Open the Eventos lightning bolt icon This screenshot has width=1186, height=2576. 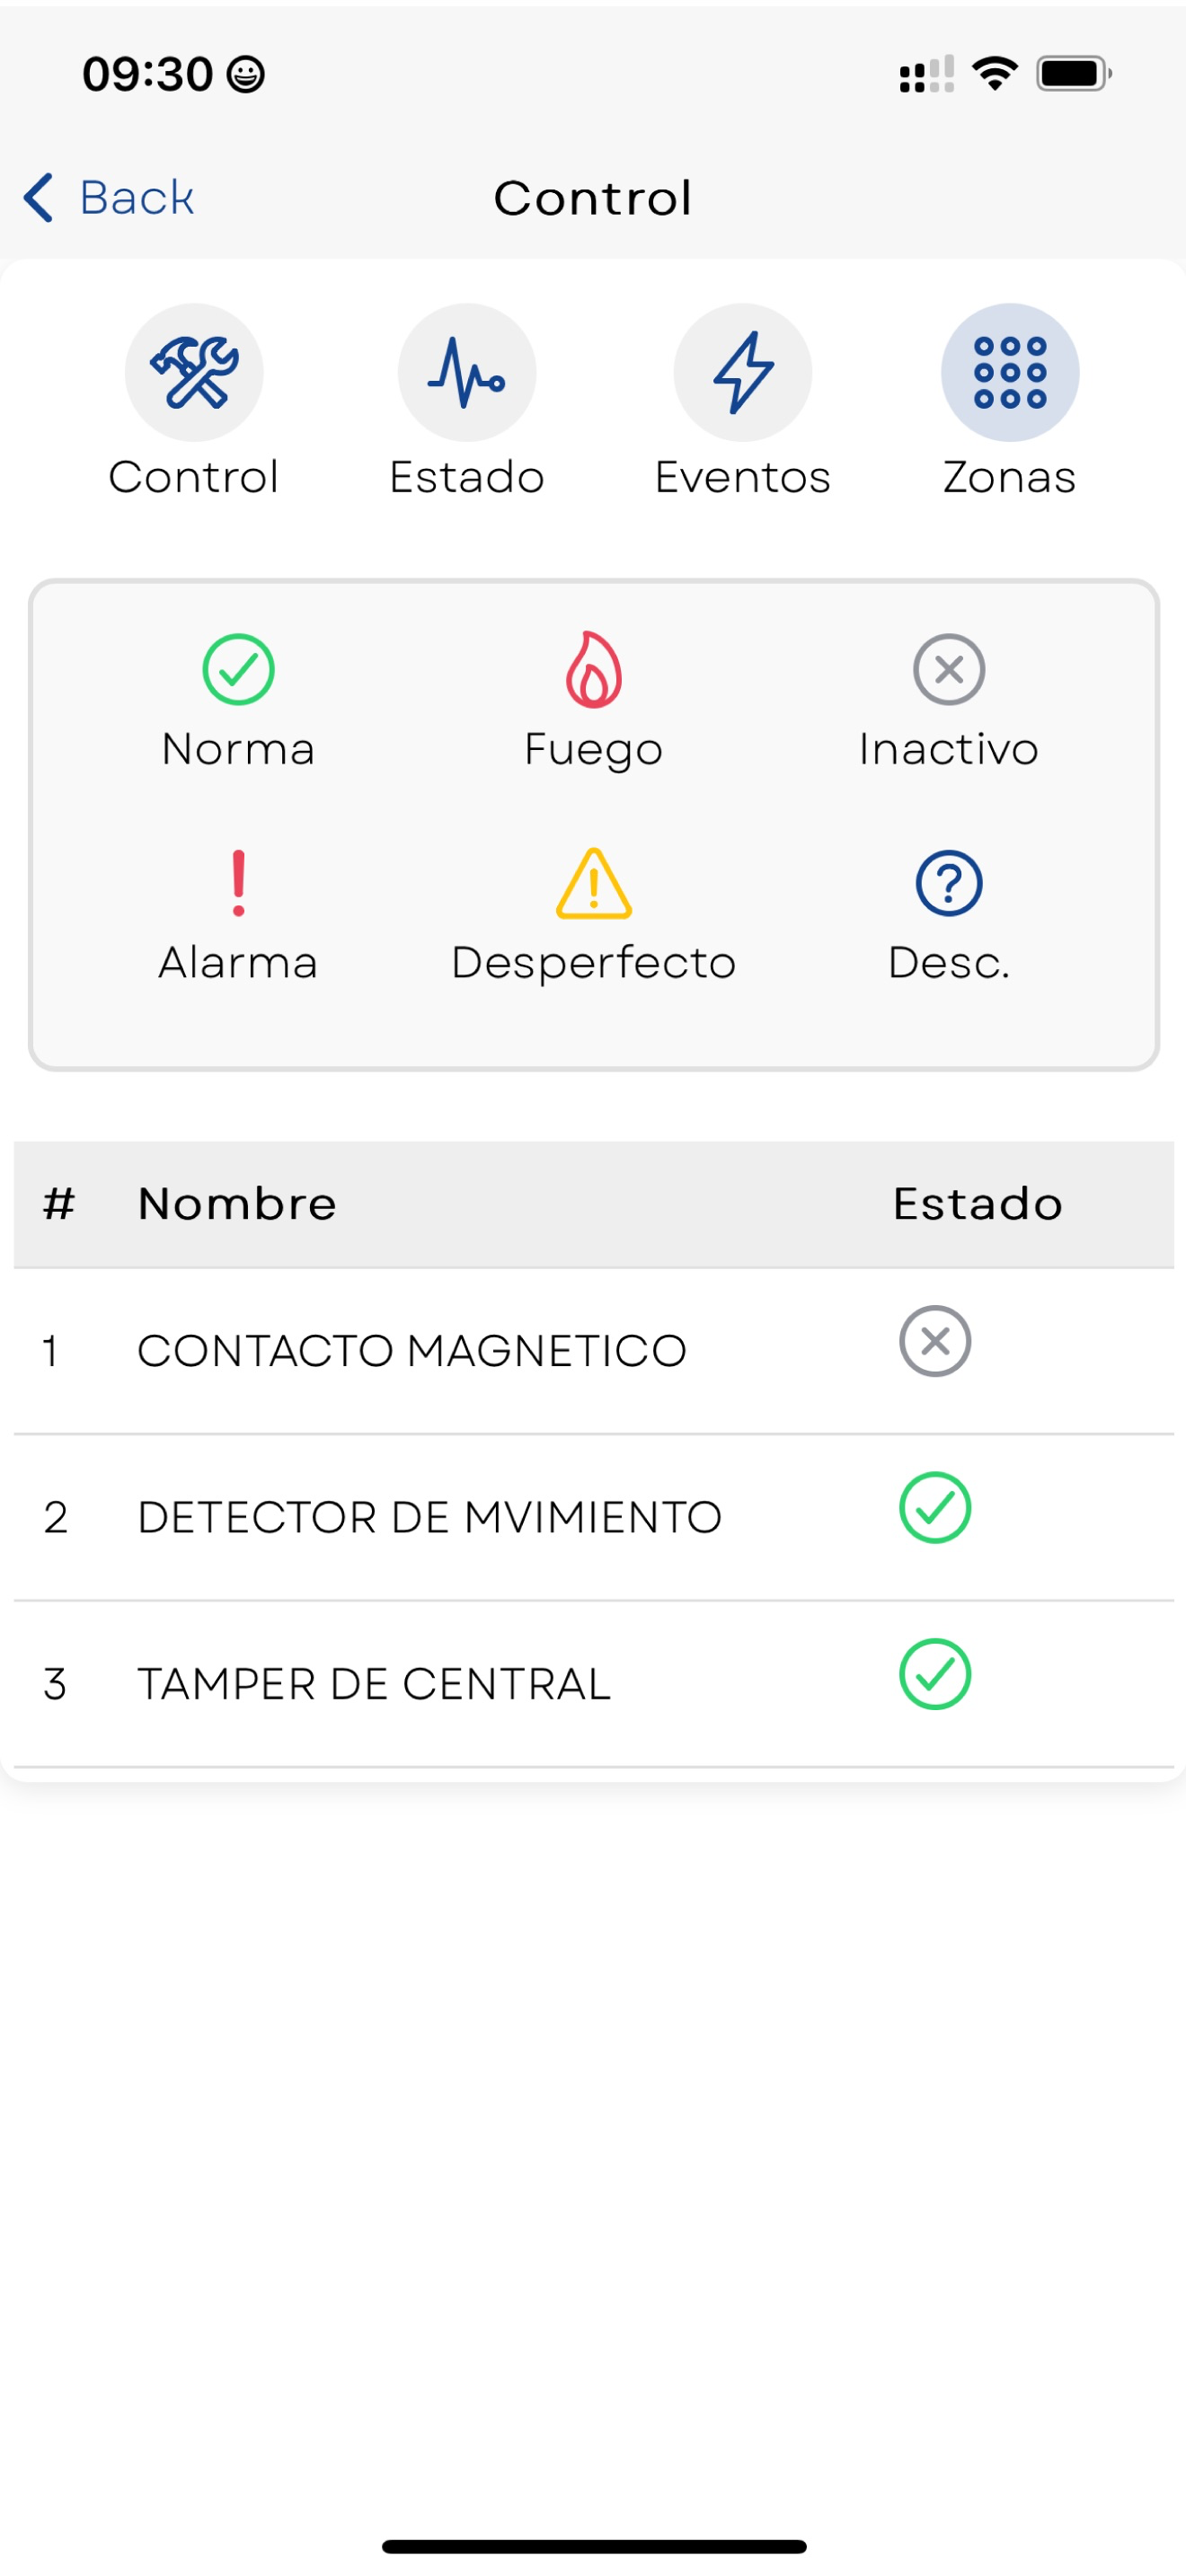742,372
